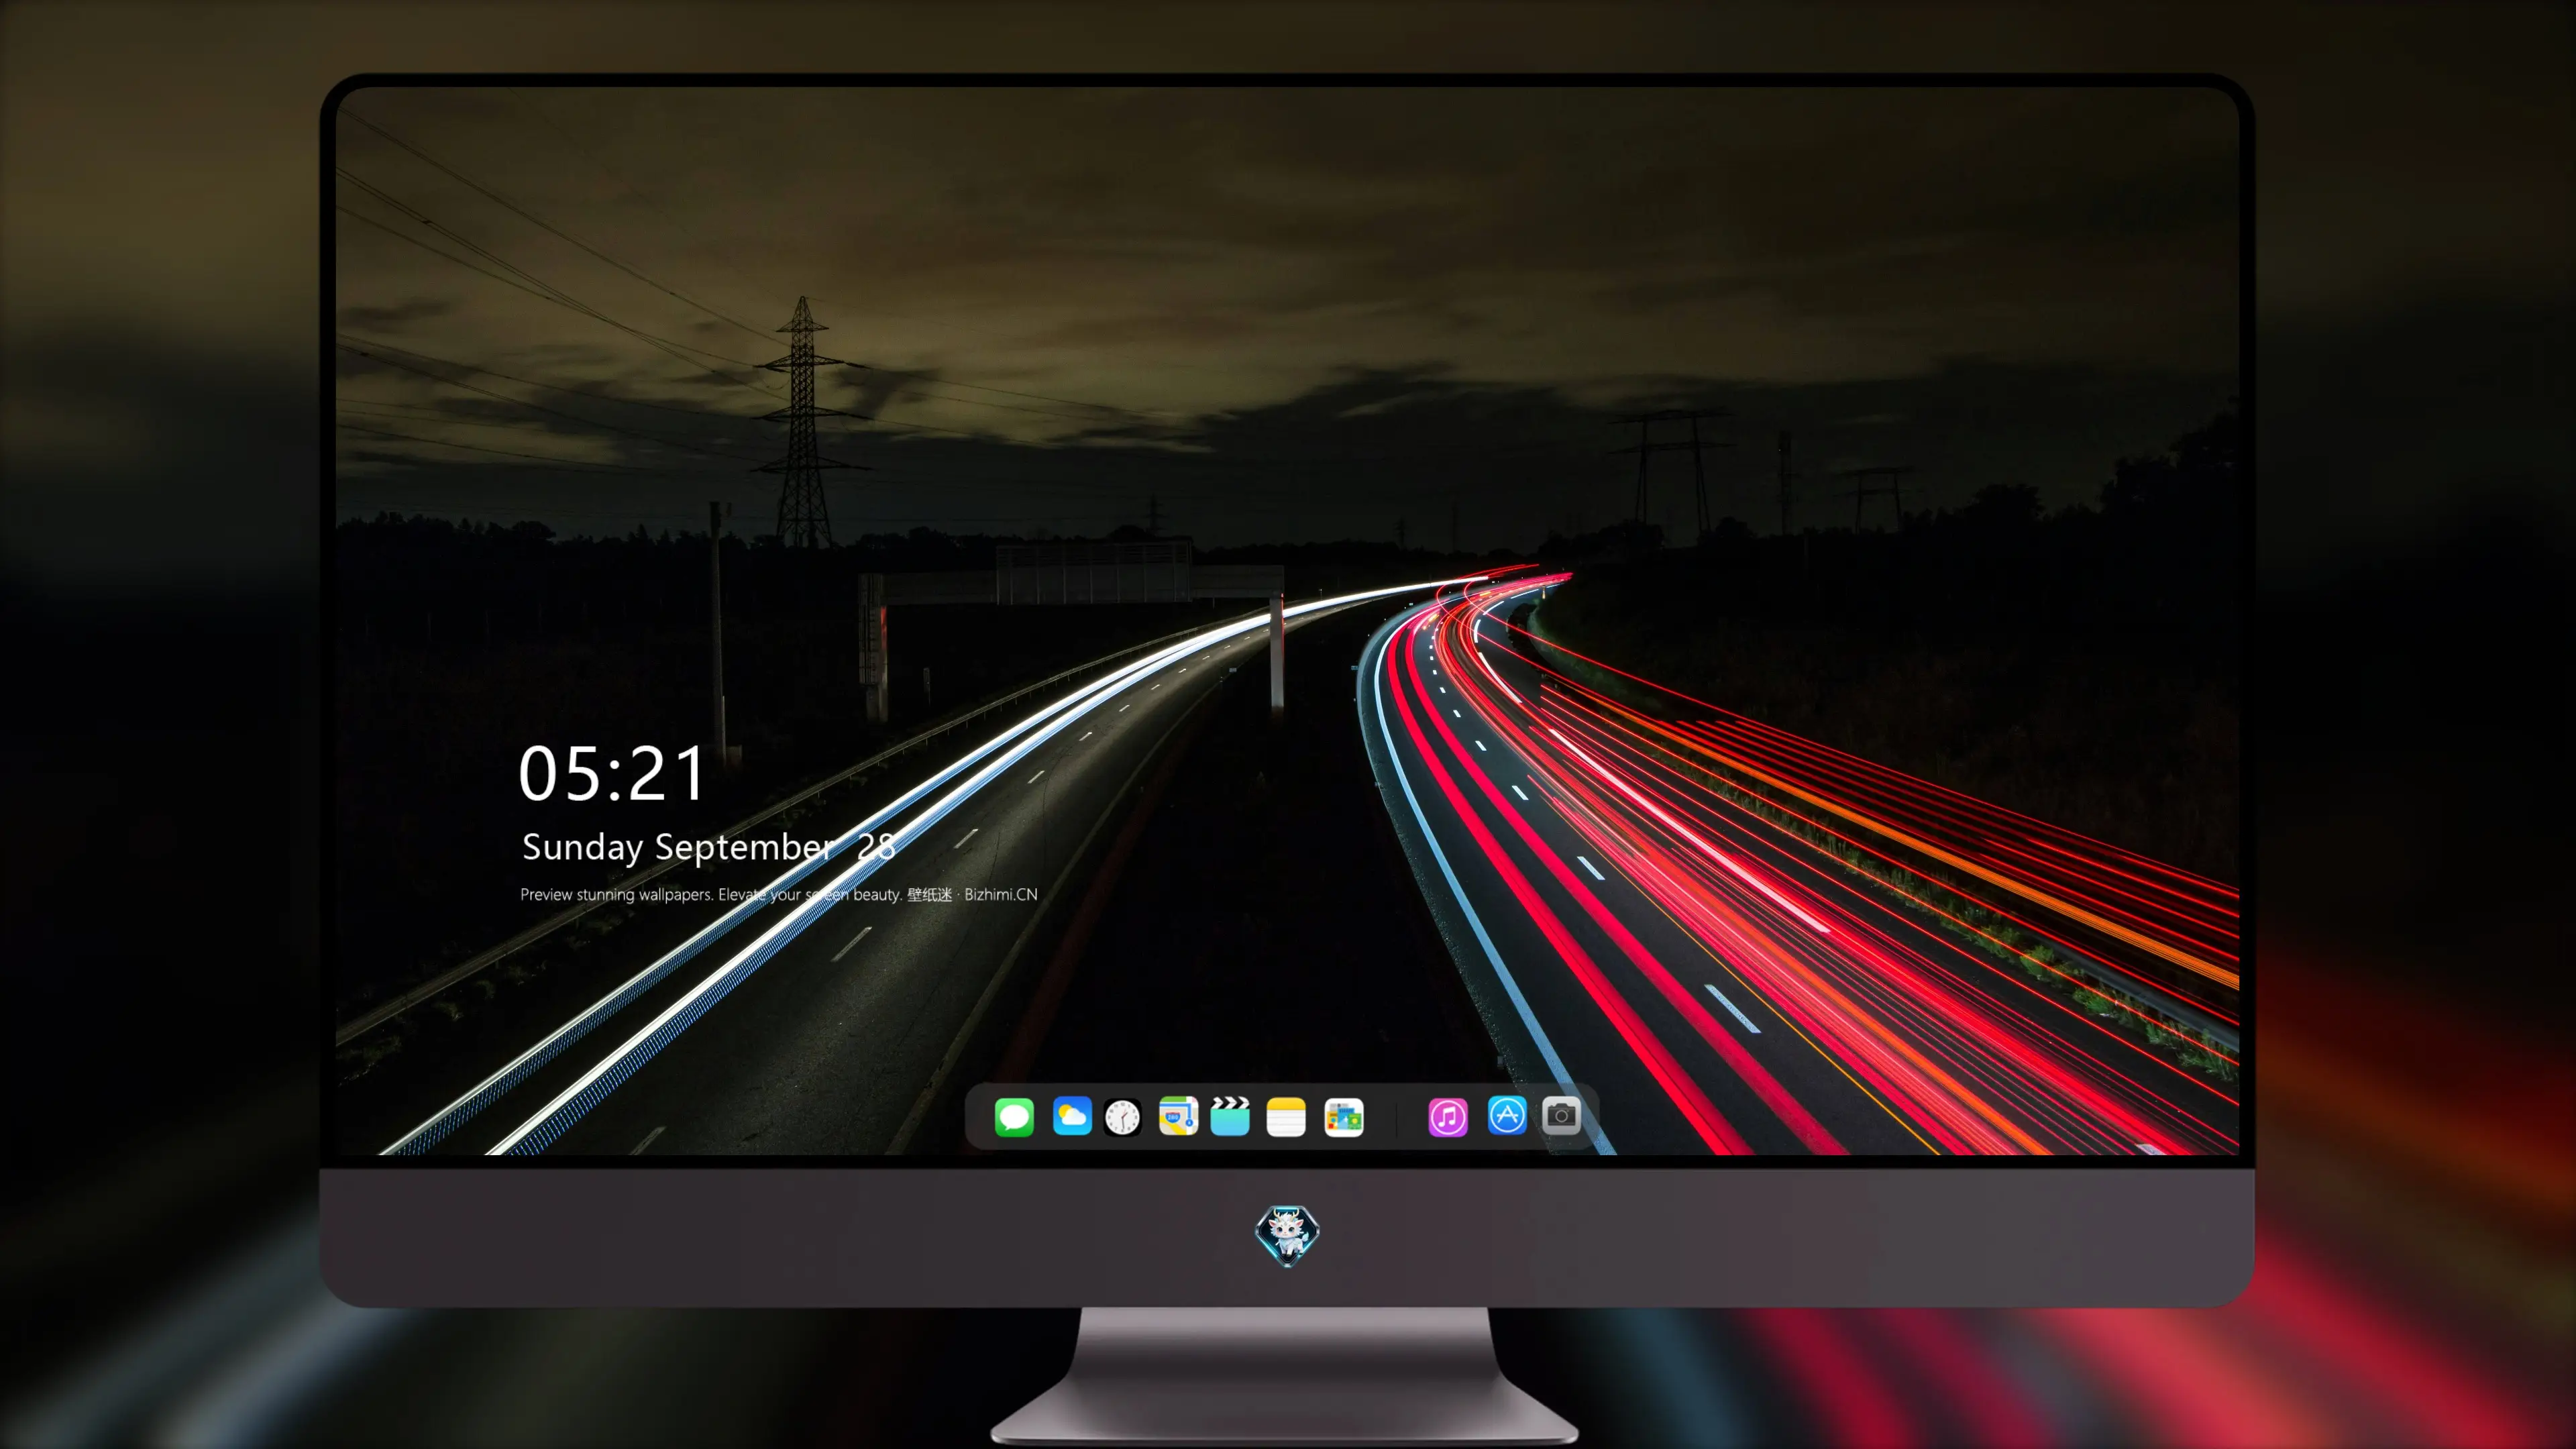Launch the Maps app from the dock
This screenshot has width=2576, height=1449.
[1178, 1116]
